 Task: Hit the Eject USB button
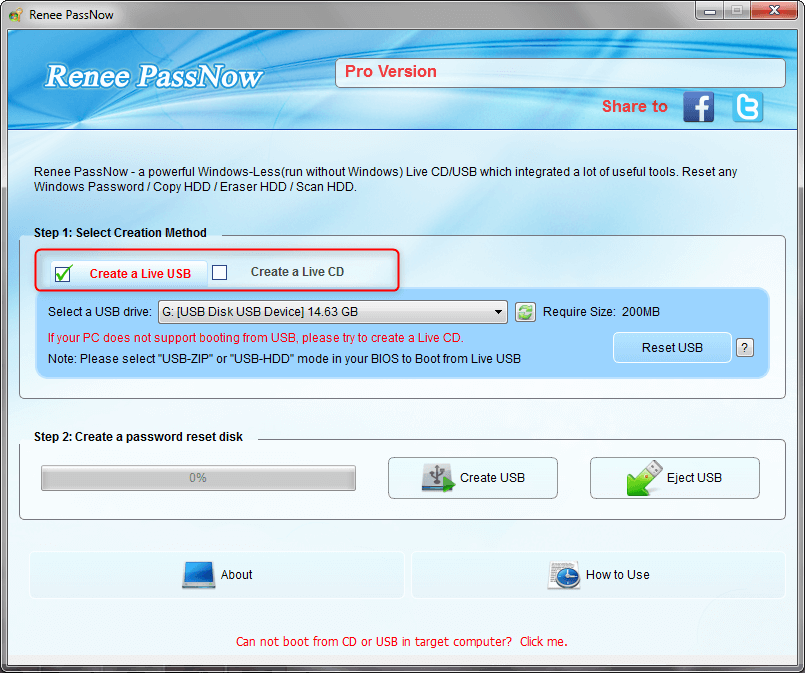point(674,478)
